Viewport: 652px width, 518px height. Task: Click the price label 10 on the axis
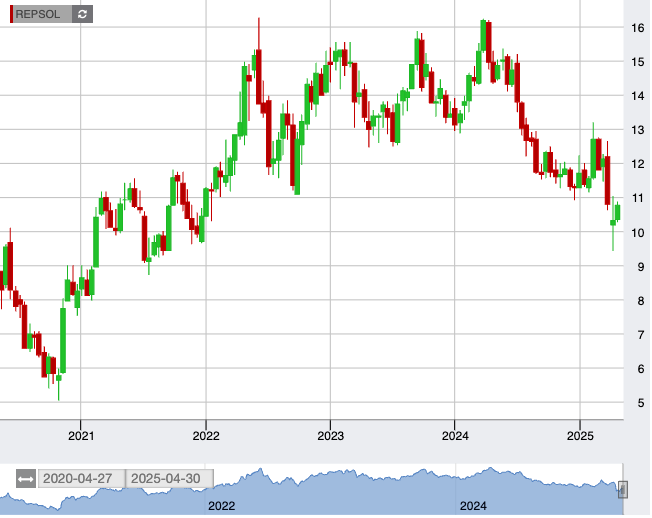point(637,233)
